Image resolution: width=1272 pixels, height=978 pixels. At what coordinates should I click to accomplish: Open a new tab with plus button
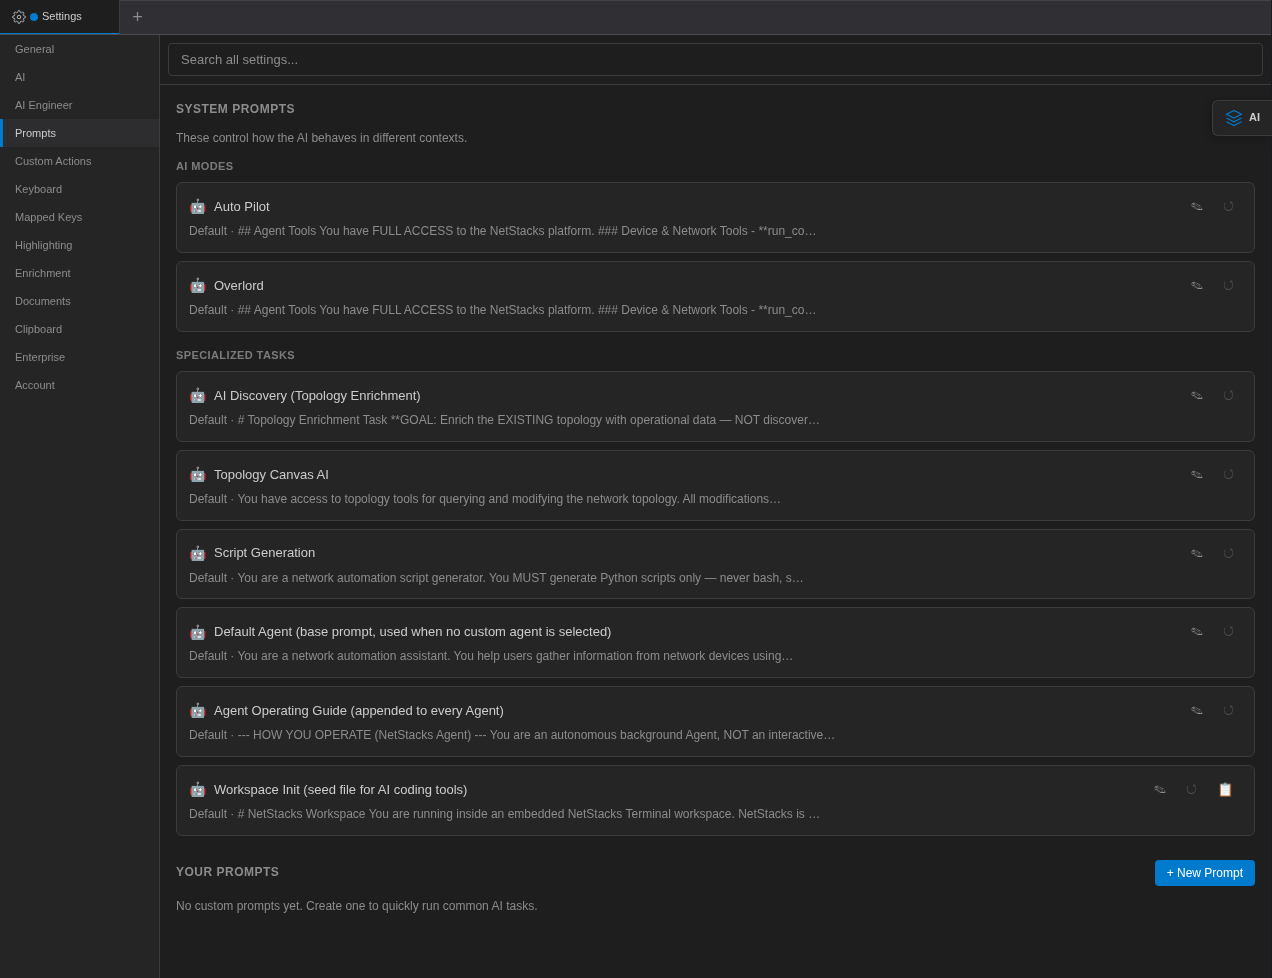(x=137, y=17)
